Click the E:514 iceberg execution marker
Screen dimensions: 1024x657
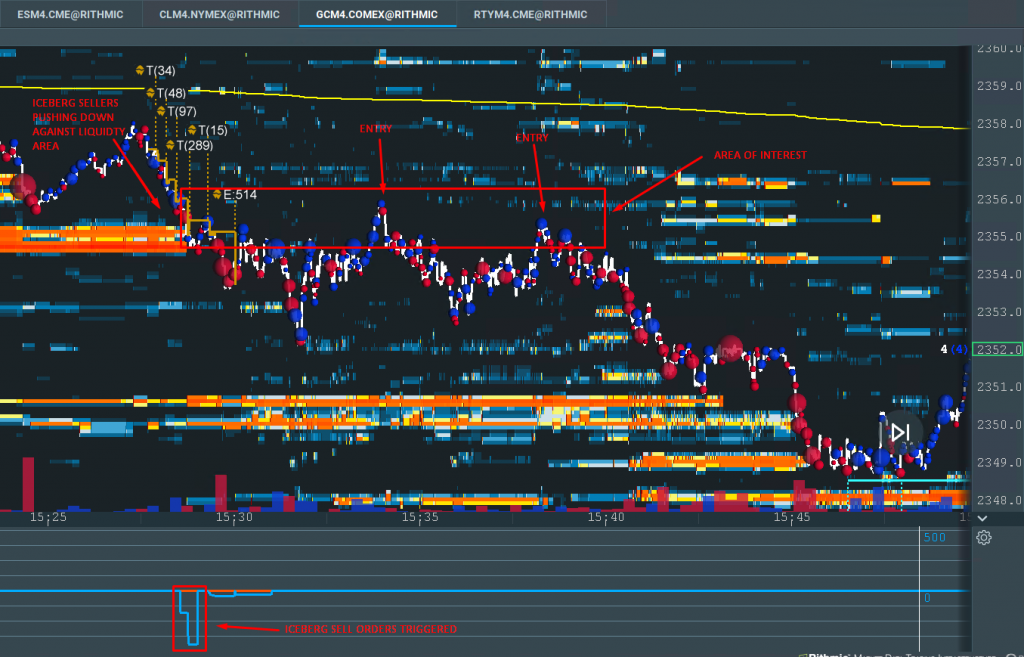pyautogui.click(x=216, y=194)
